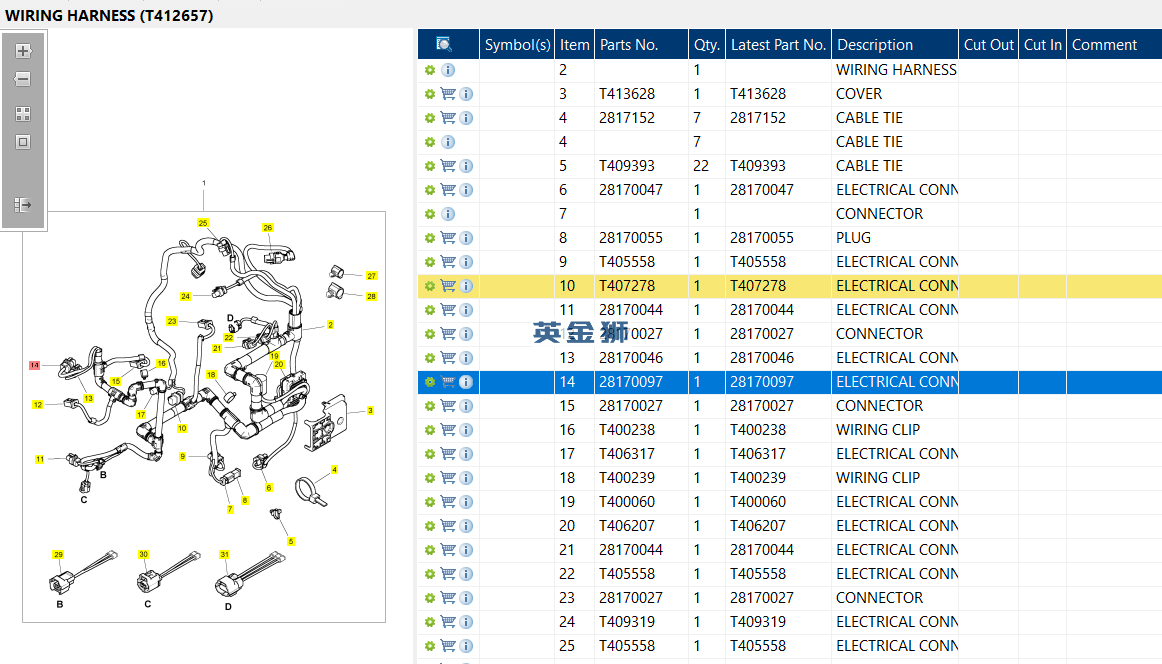Click latest part number 28170055 for PLUG
This screenshot has height=664, width=1162.
pyautogui.click(x=761, y=238)
